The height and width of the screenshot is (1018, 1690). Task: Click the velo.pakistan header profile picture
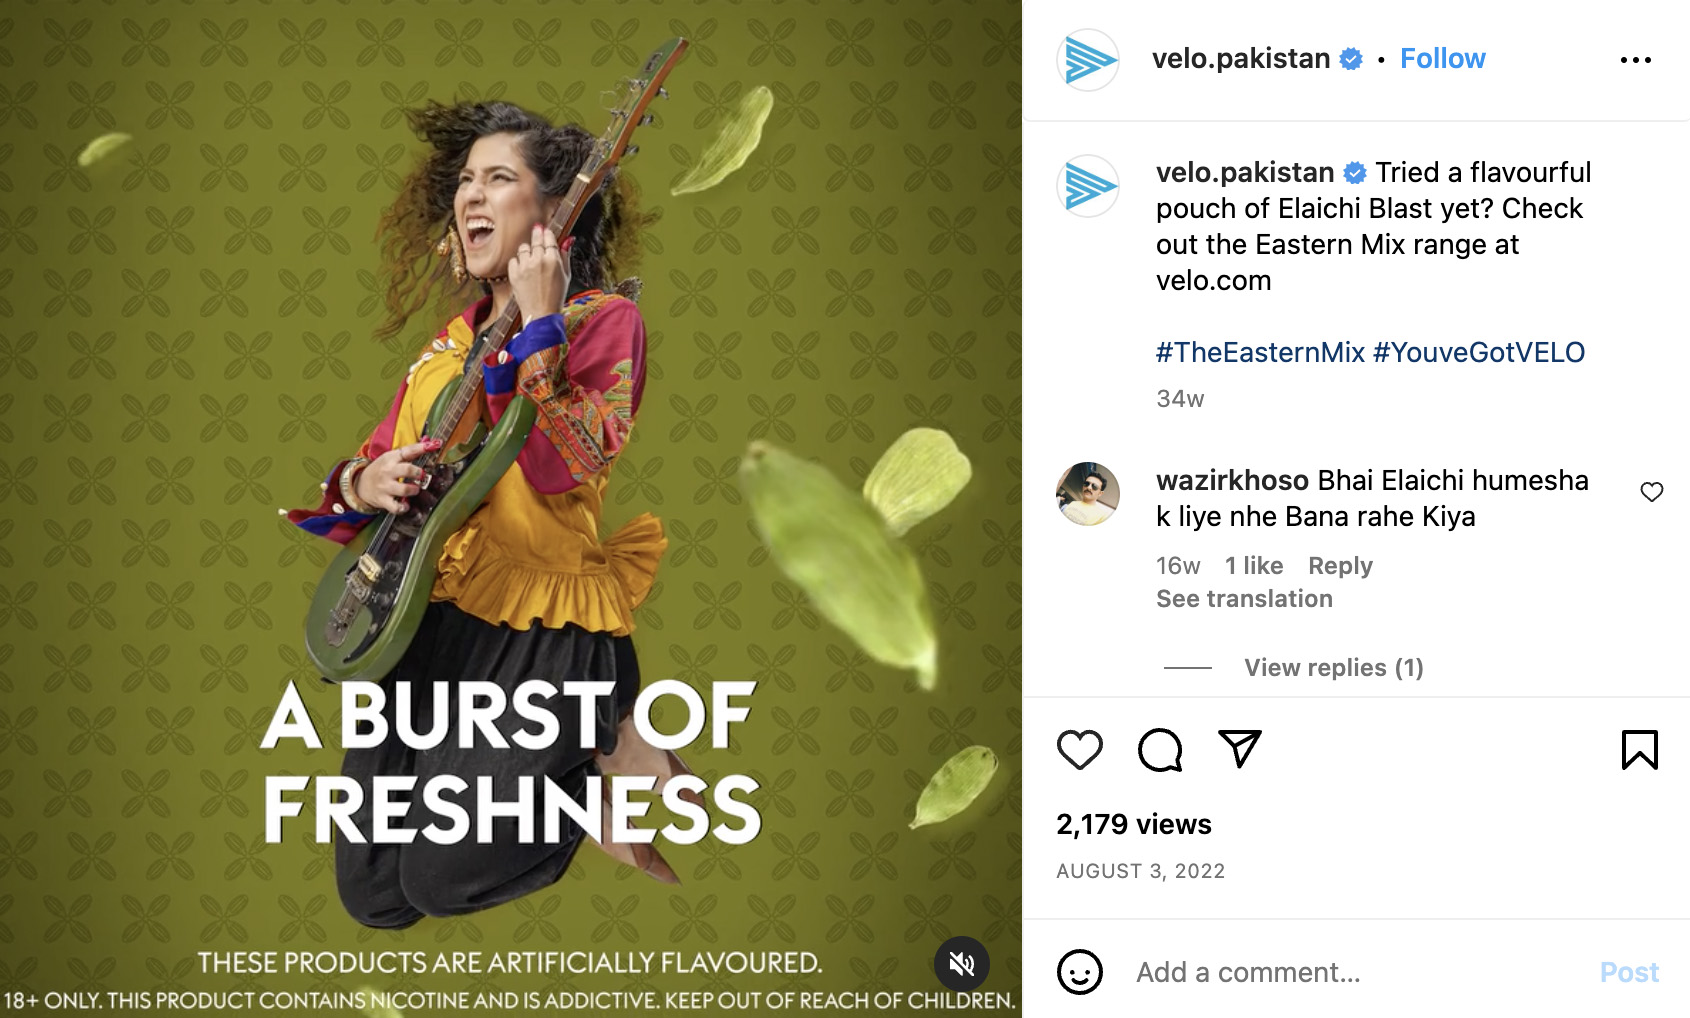coord(1088,60)
